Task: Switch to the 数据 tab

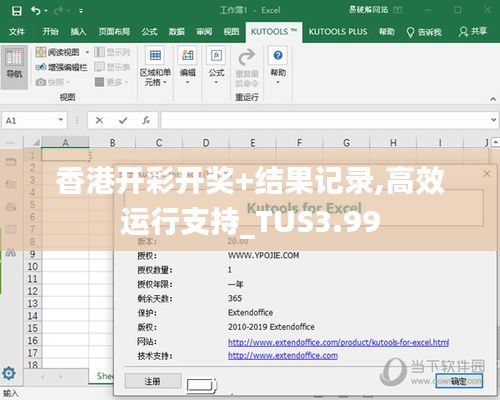Action: (x=177, y=32)
